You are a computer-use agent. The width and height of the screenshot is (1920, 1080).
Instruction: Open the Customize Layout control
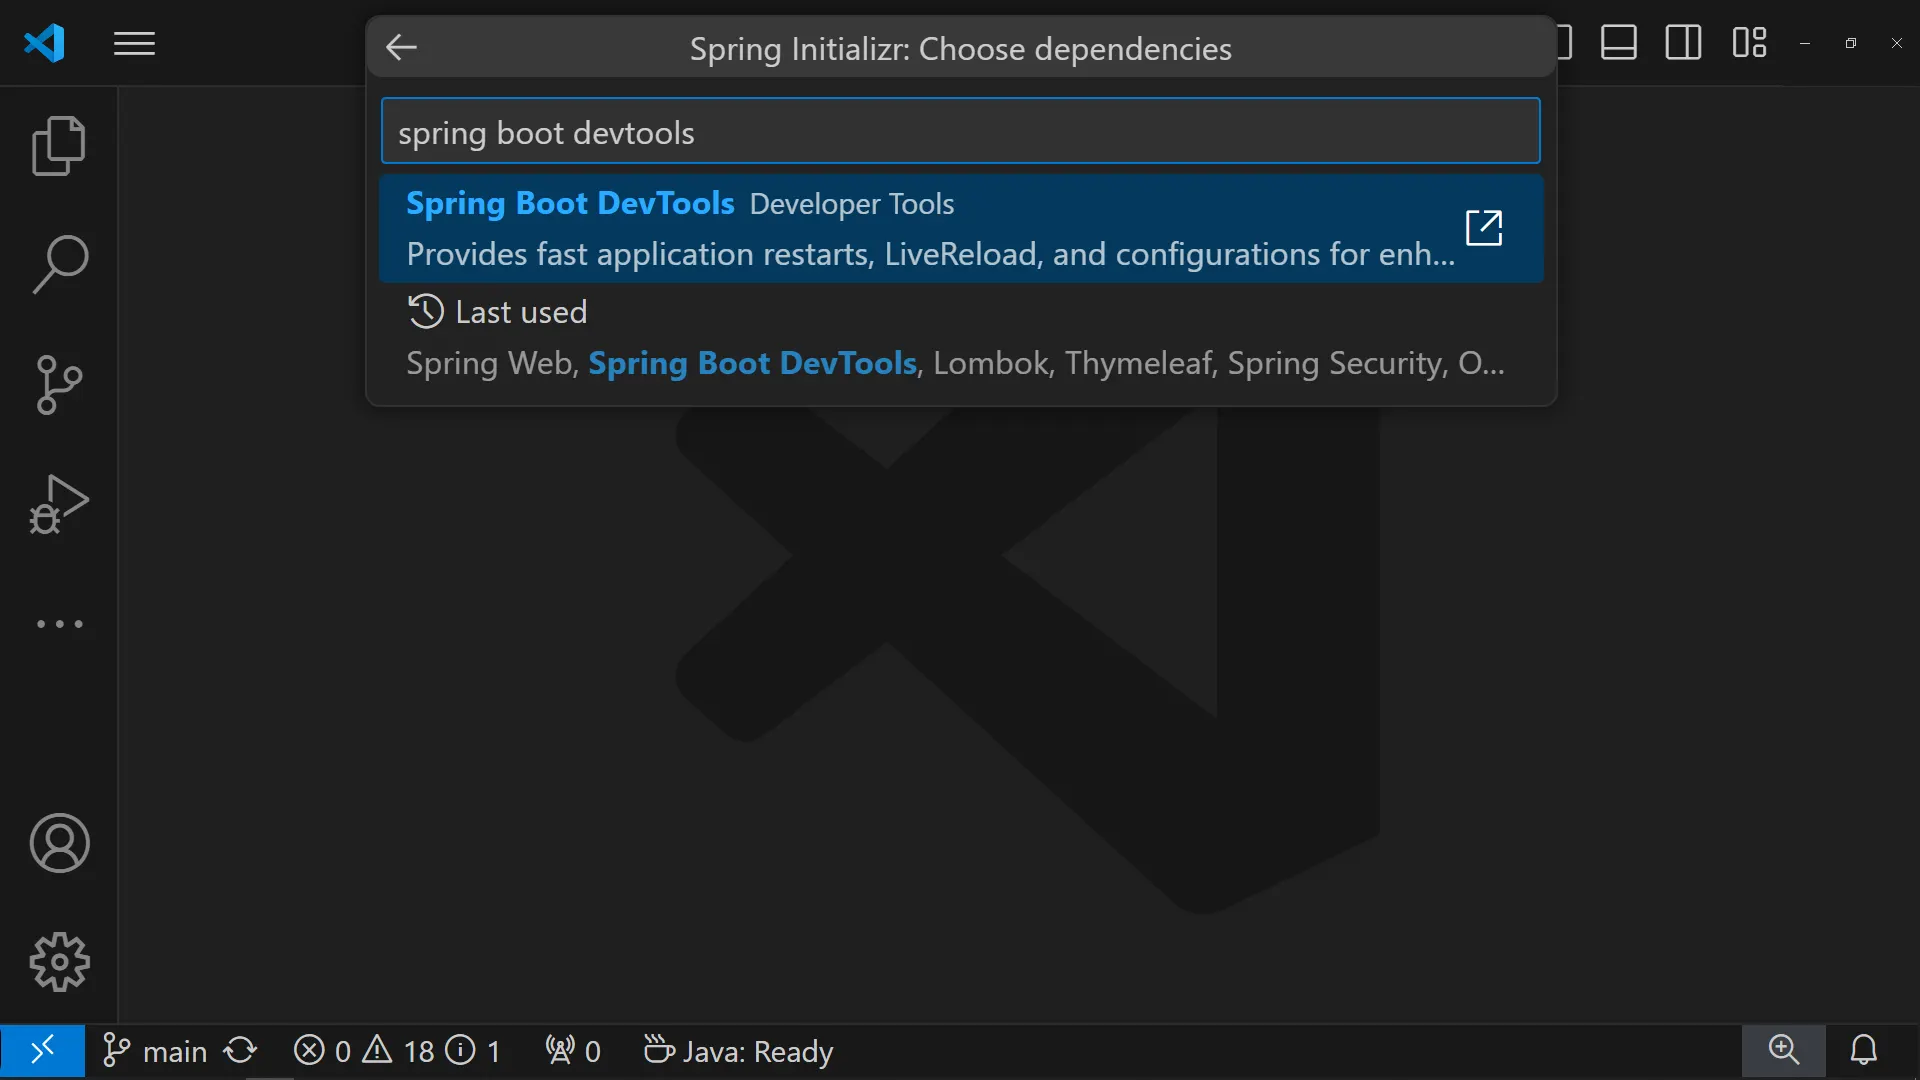tap(1749, 43)
